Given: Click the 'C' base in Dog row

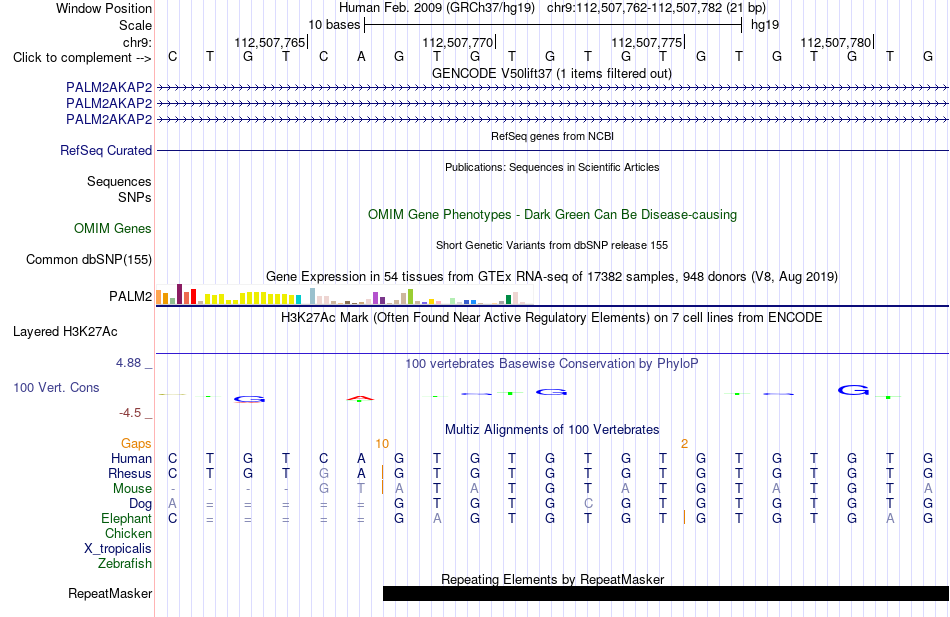Looking at the screenshot, I should coord(588,504).
